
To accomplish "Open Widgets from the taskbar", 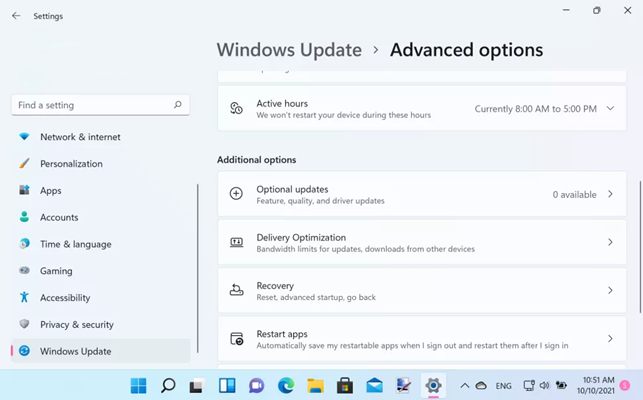I will click(x=227, y=386).
